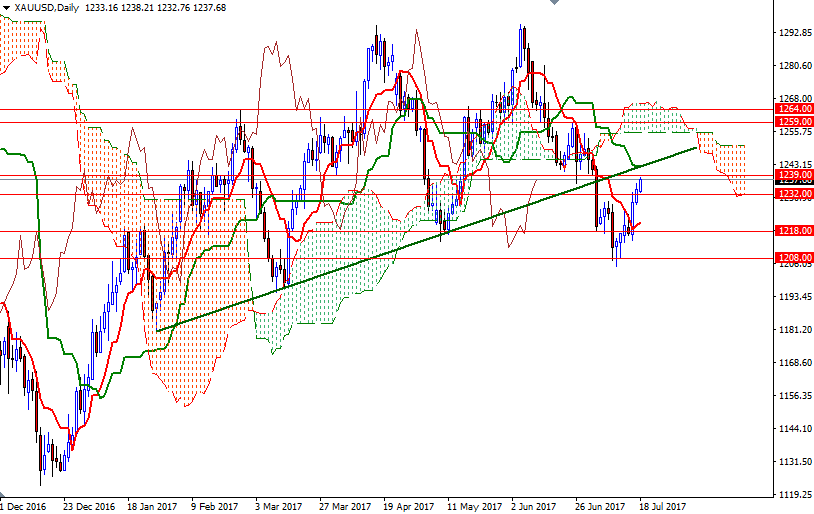Click the gray corner triangle at bottom-left
The width and height of the screenshot is (814, 514).
click(3, 496)
